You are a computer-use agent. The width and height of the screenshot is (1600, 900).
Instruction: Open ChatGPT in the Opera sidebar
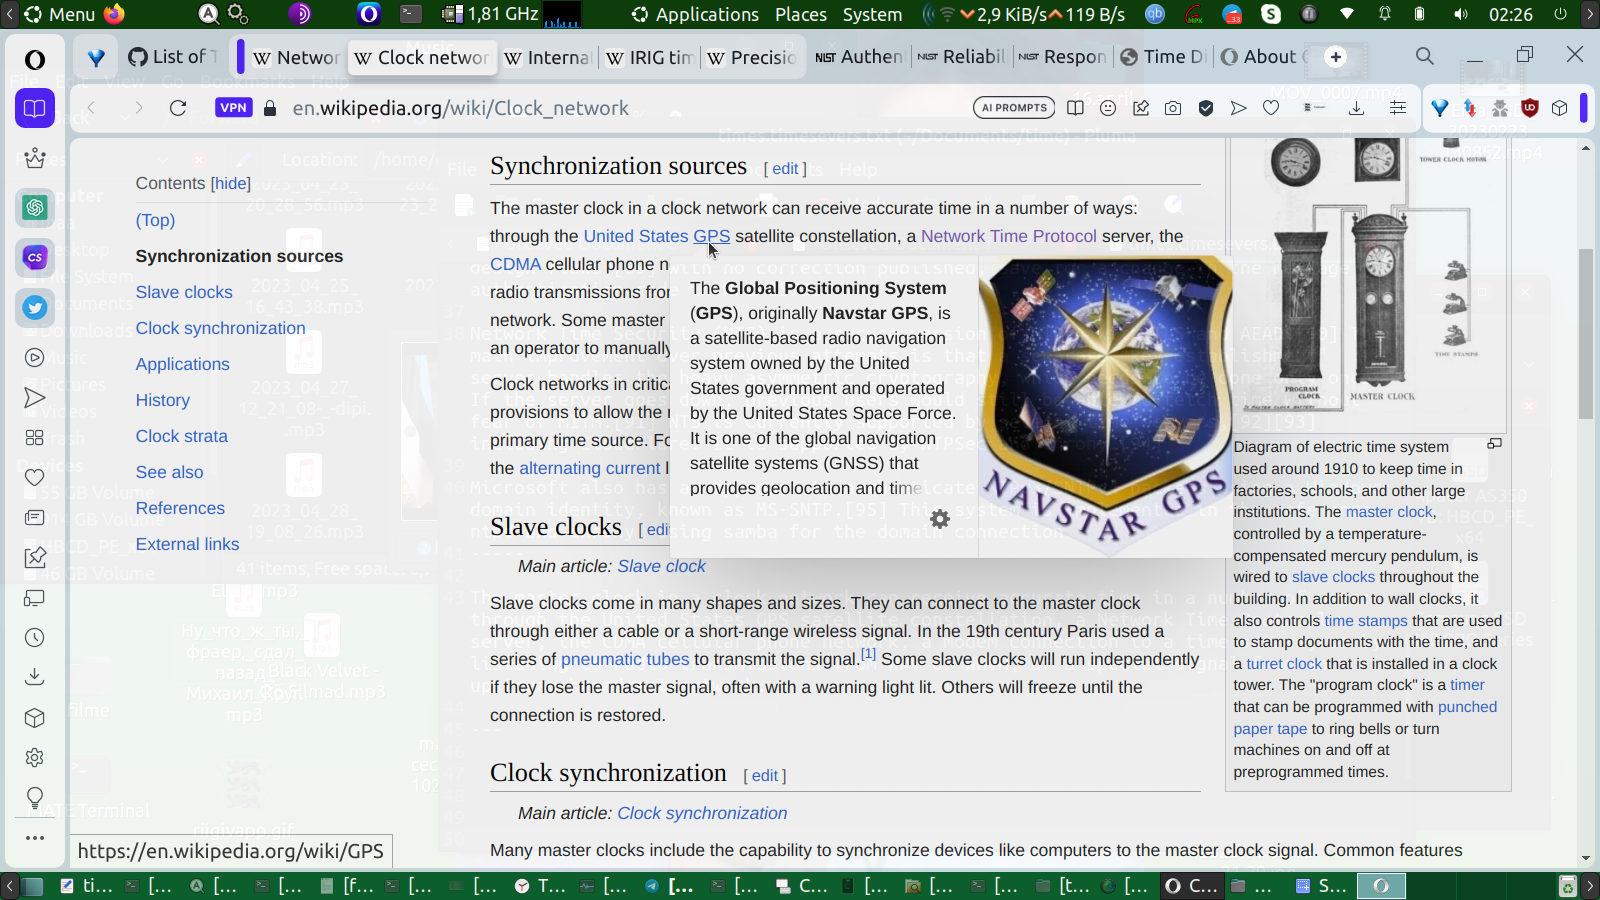(35, 207)
